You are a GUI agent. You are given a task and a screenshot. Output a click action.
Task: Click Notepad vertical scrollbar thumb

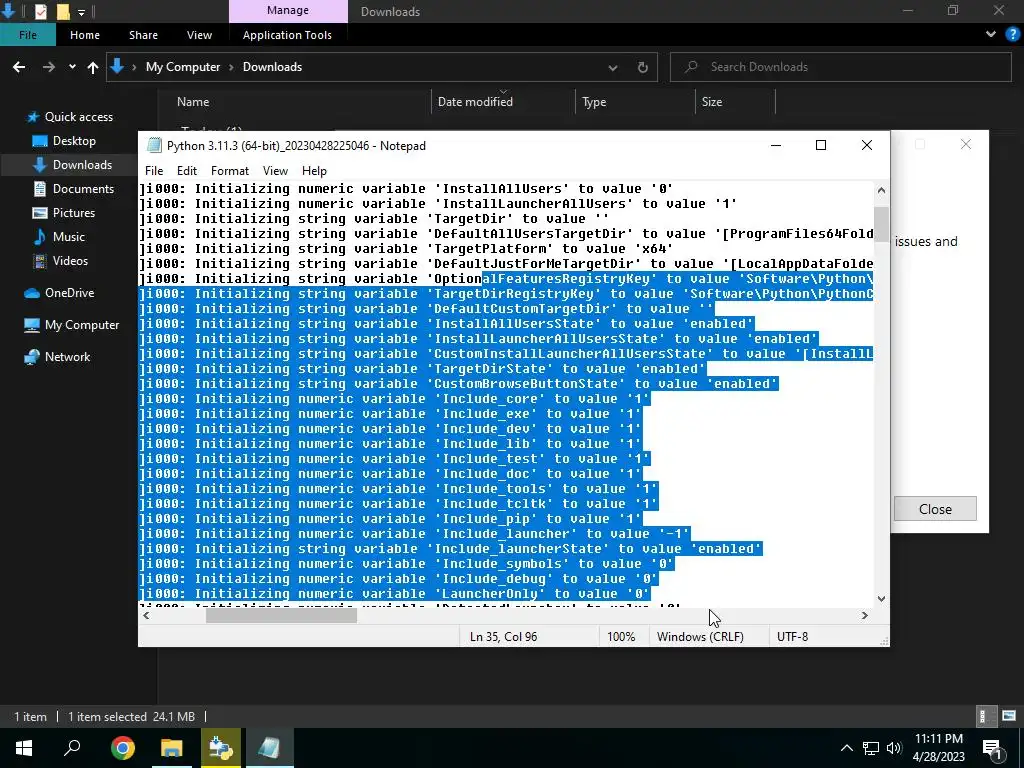(881, 223)
